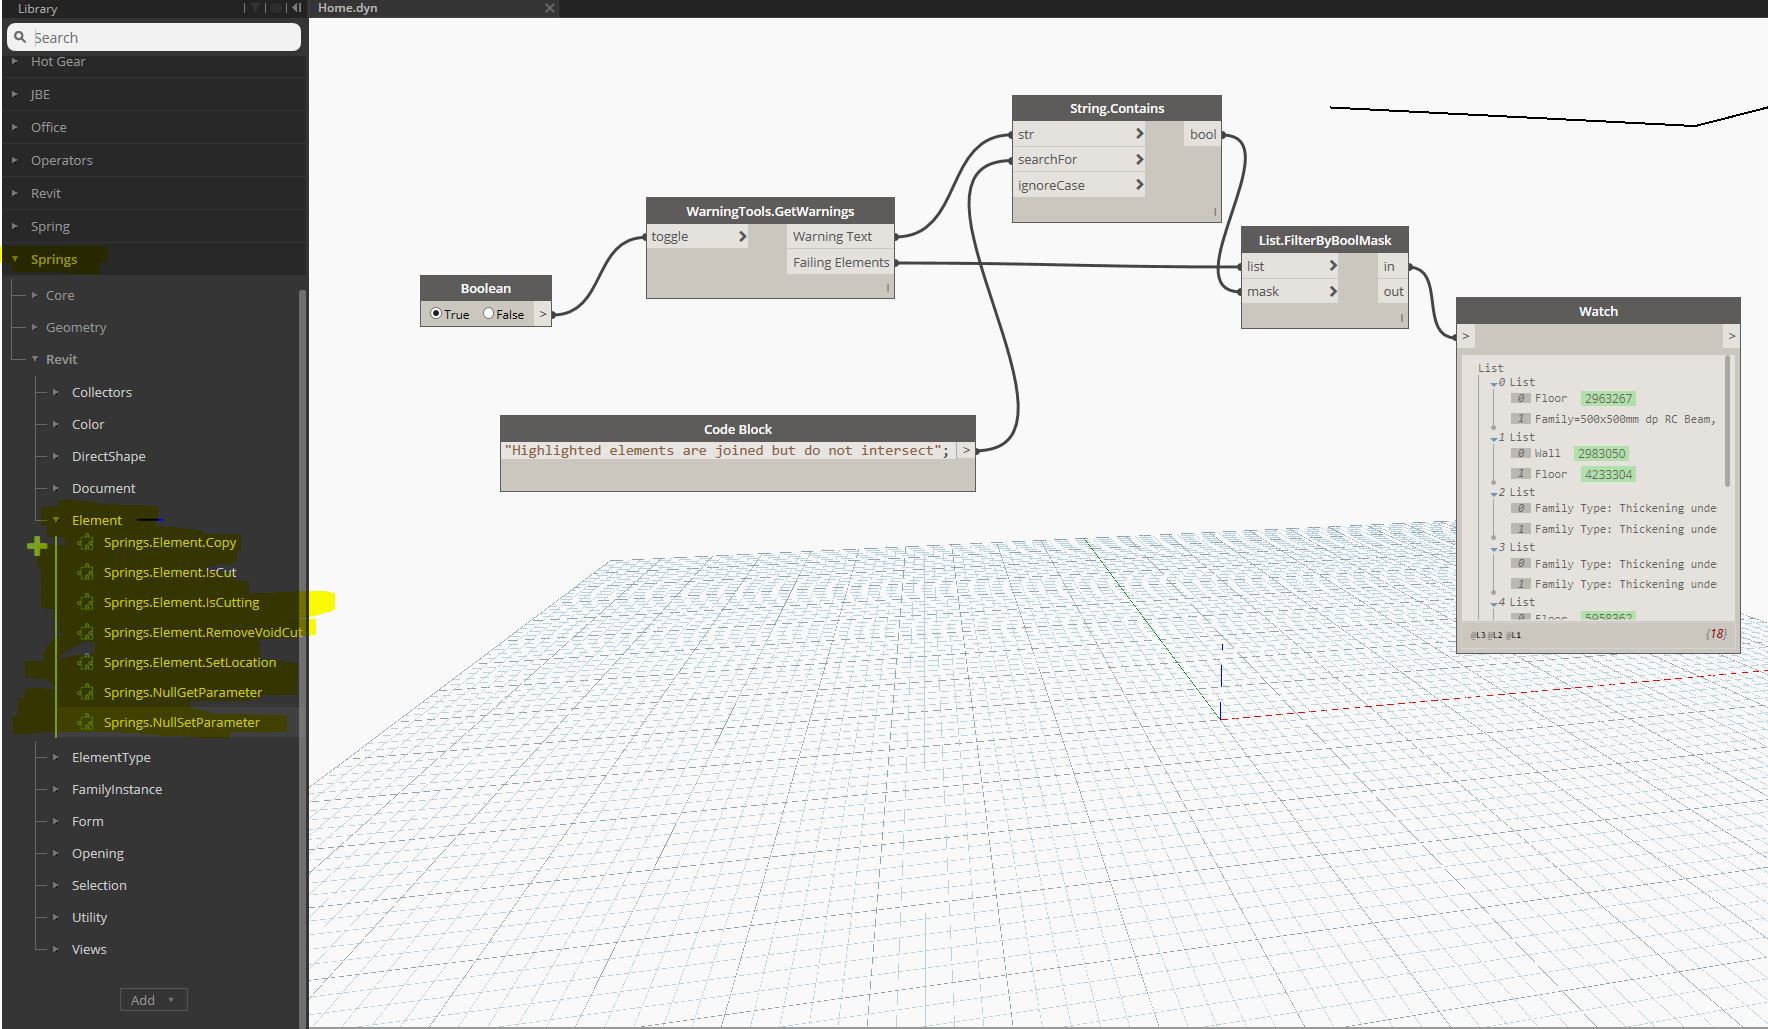This screenshot has height=1029, width=1768.
Task: Click the Library panel vertical scrollbar
Action: tap(302, 658)
